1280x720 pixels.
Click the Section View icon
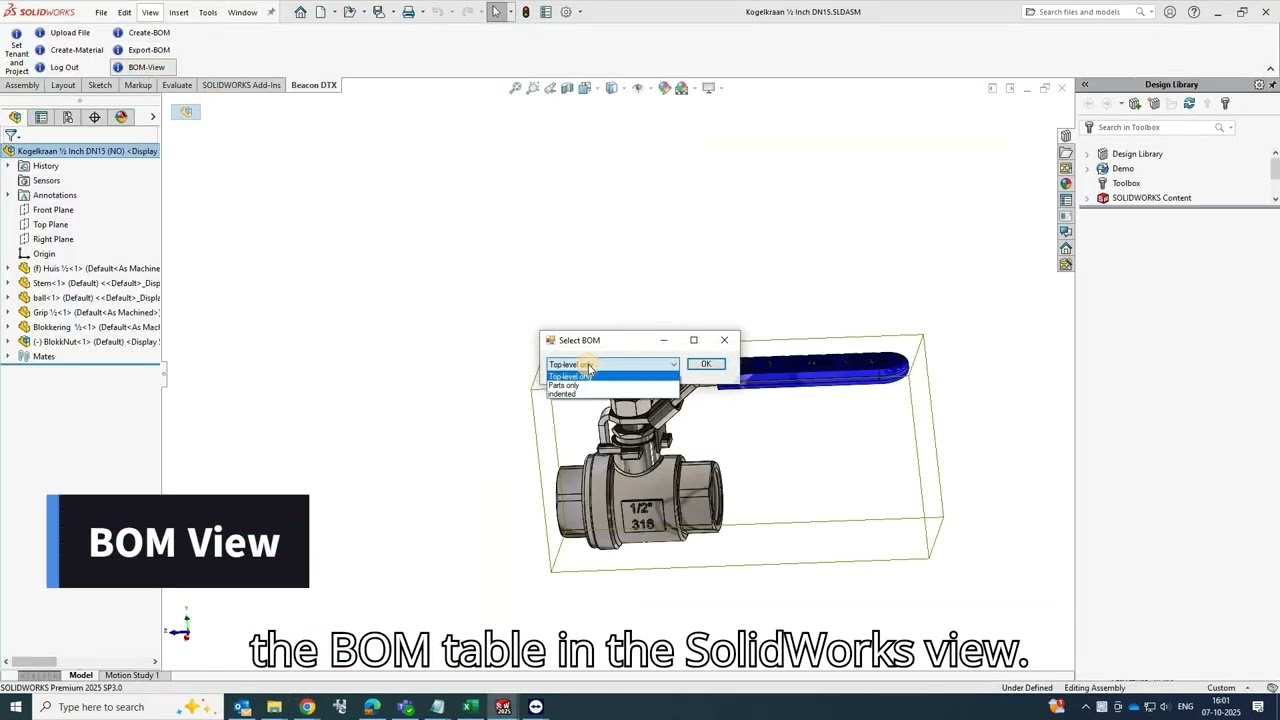[567, 88]
